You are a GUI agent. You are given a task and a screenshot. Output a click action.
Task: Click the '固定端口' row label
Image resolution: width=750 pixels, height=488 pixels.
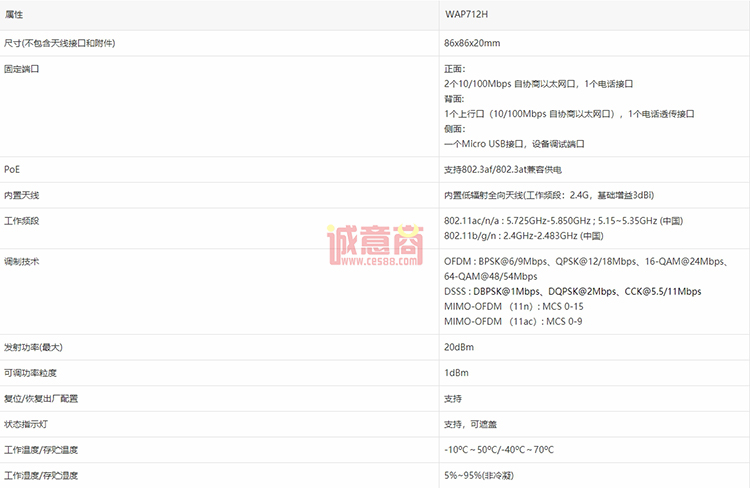point(22,69)
